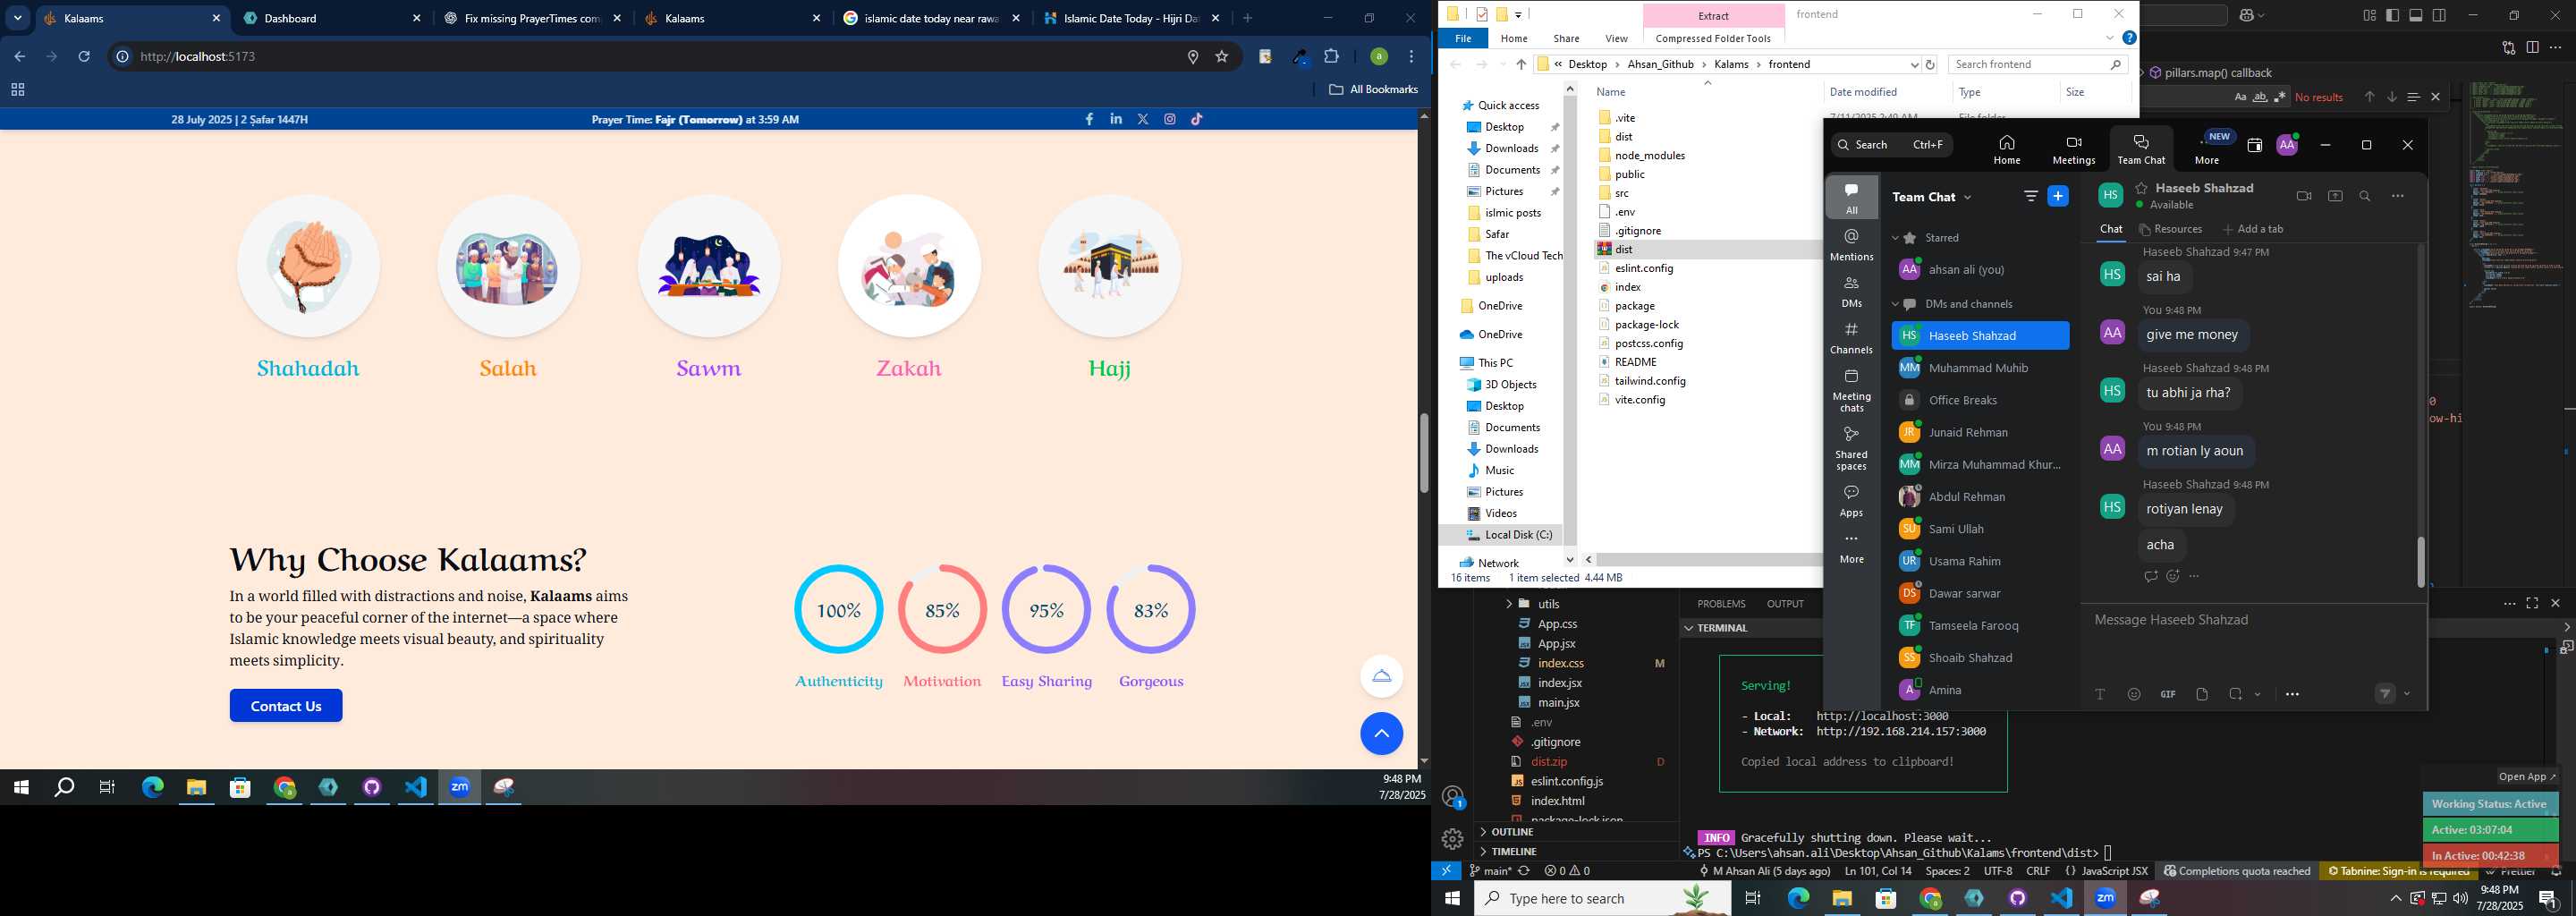Switch to Dashboard tab in Chrome

point(331,18)
